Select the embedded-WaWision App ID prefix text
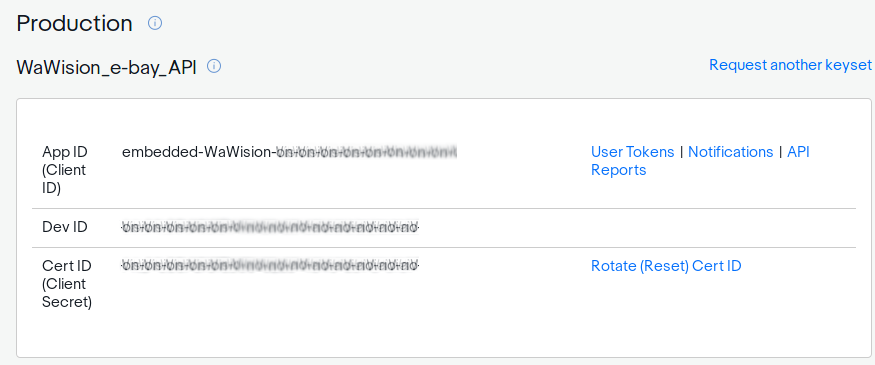Screen dimensions: 875x365 click(x=199, y=152)
